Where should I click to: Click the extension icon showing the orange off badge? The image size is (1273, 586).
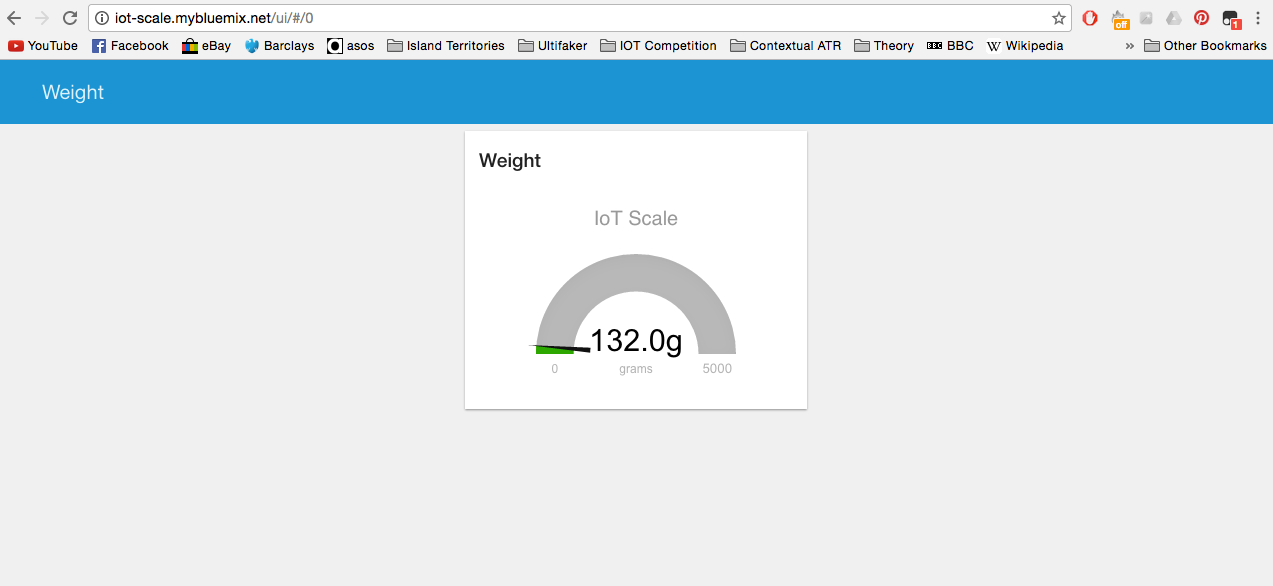tap(1119, 18)
